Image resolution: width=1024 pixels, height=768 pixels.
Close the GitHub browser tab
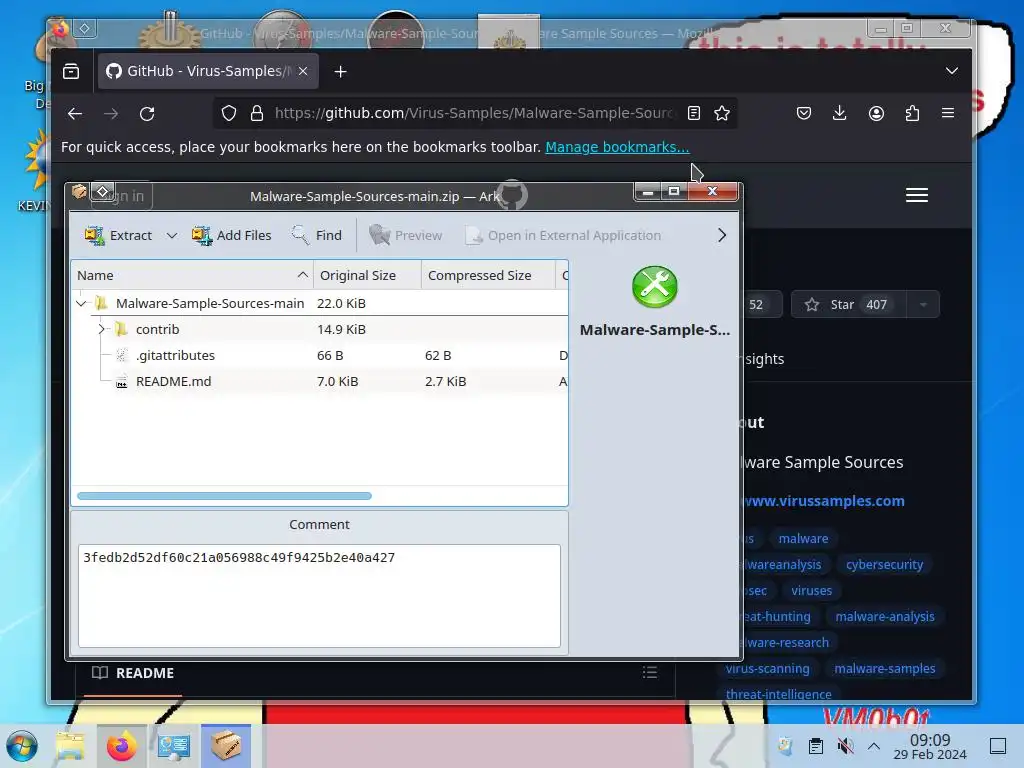click(x=303, y=71)
